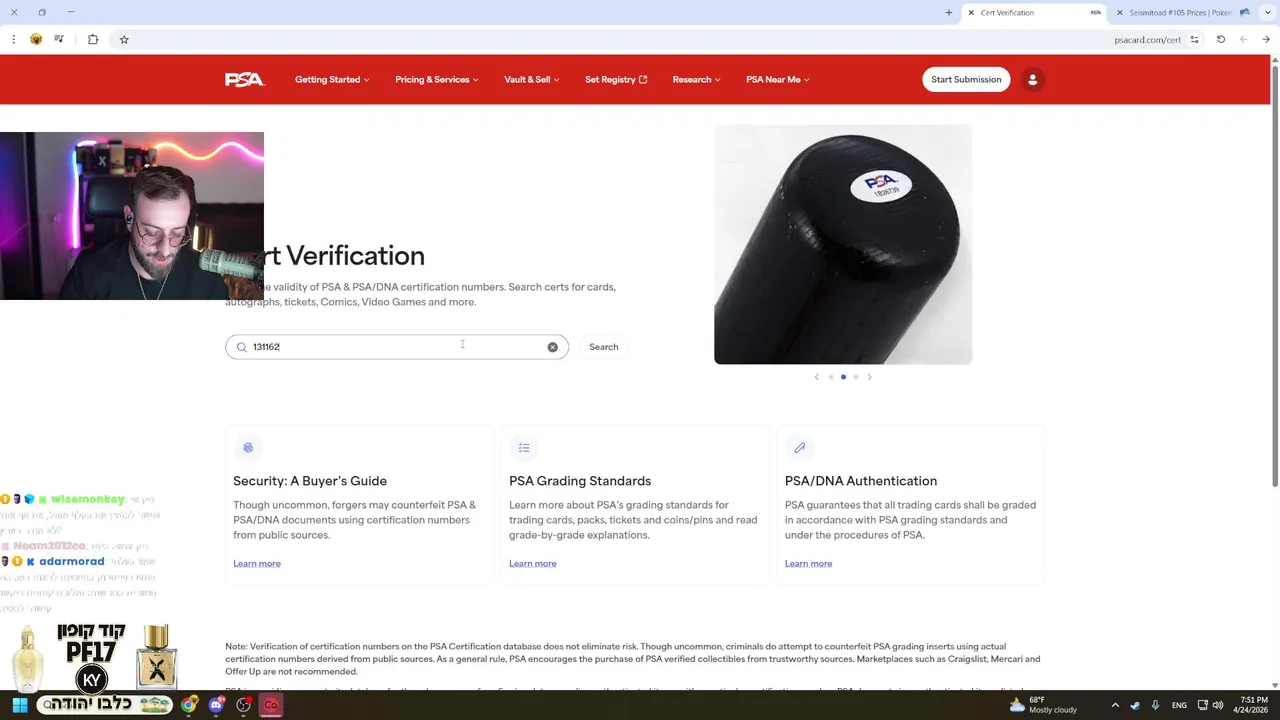
Task: Click the wisemonkey chat username
Action: 88,499
